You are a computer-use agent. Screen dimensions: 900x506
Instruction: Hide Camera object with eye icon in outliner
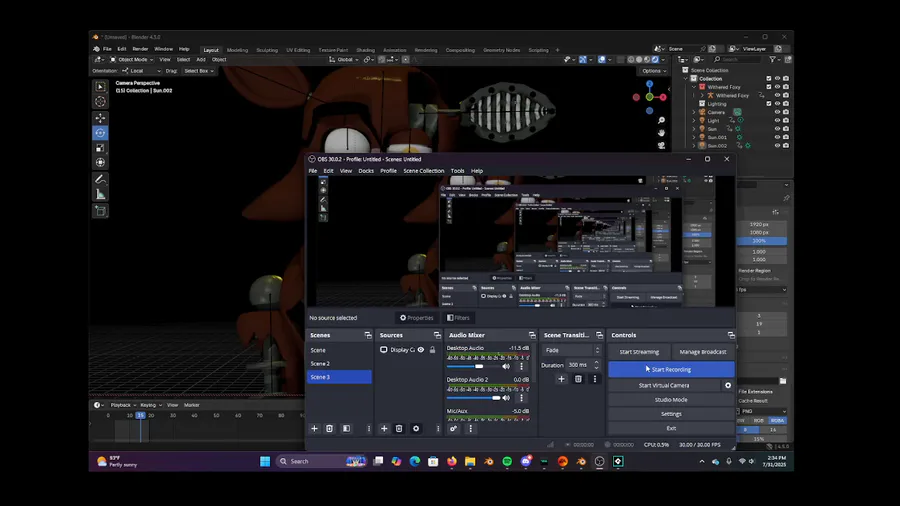click(x=777, y=112)
